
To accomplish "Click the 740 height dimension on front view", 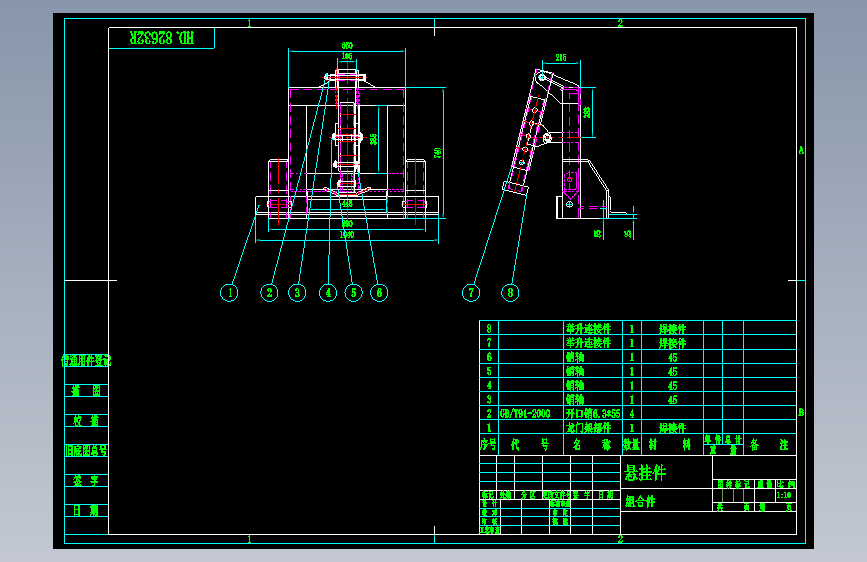I will pyautogui.click(x=437, y=153).
